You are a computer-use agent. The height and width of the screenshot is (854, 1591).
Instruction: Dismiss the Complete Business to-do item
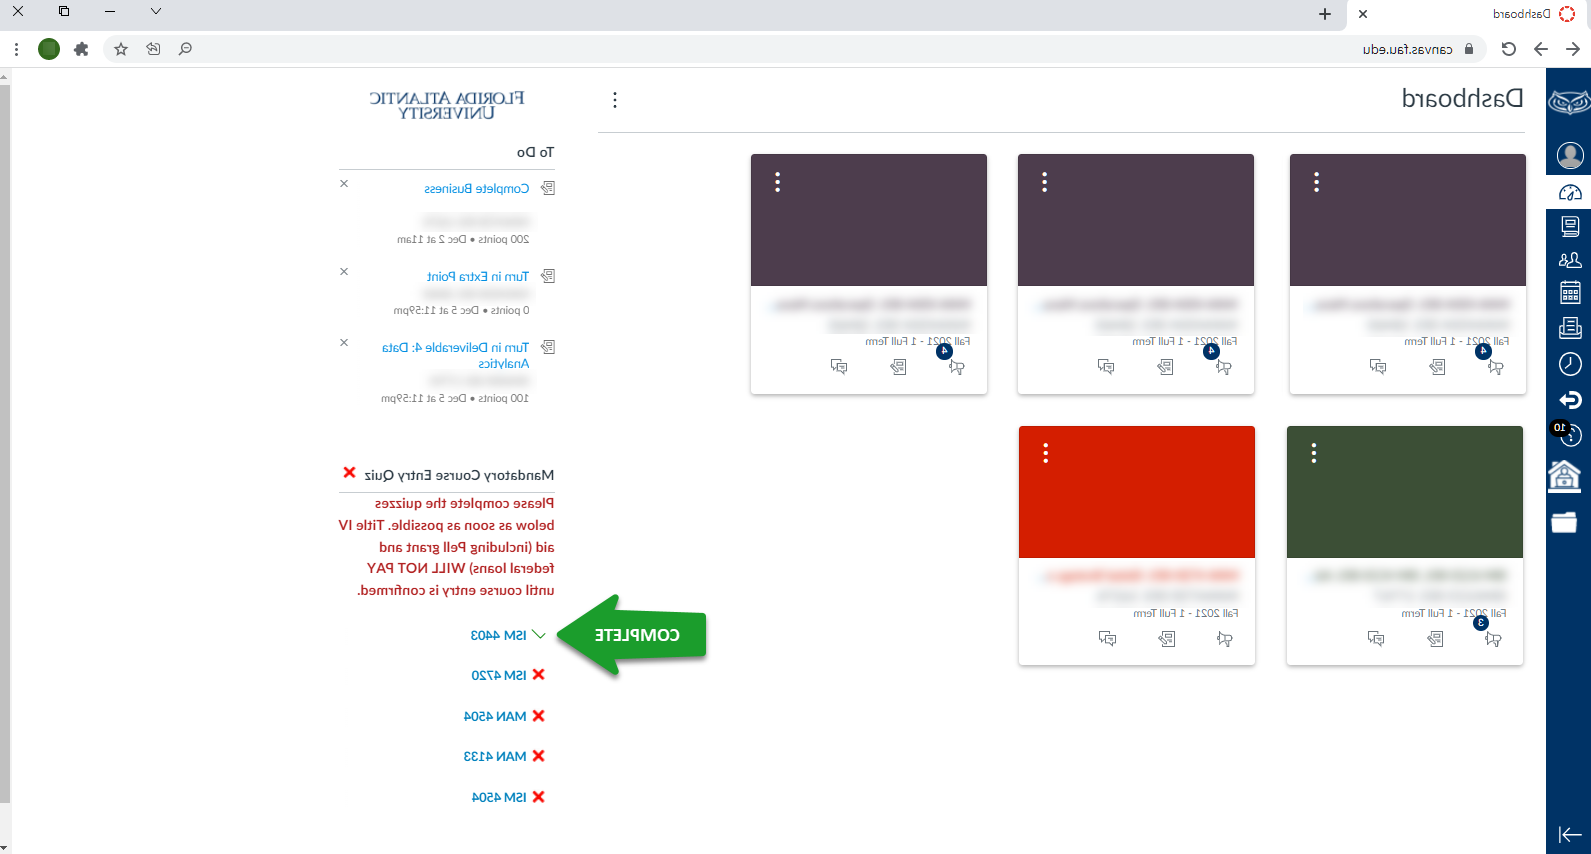tap(344, 184)
